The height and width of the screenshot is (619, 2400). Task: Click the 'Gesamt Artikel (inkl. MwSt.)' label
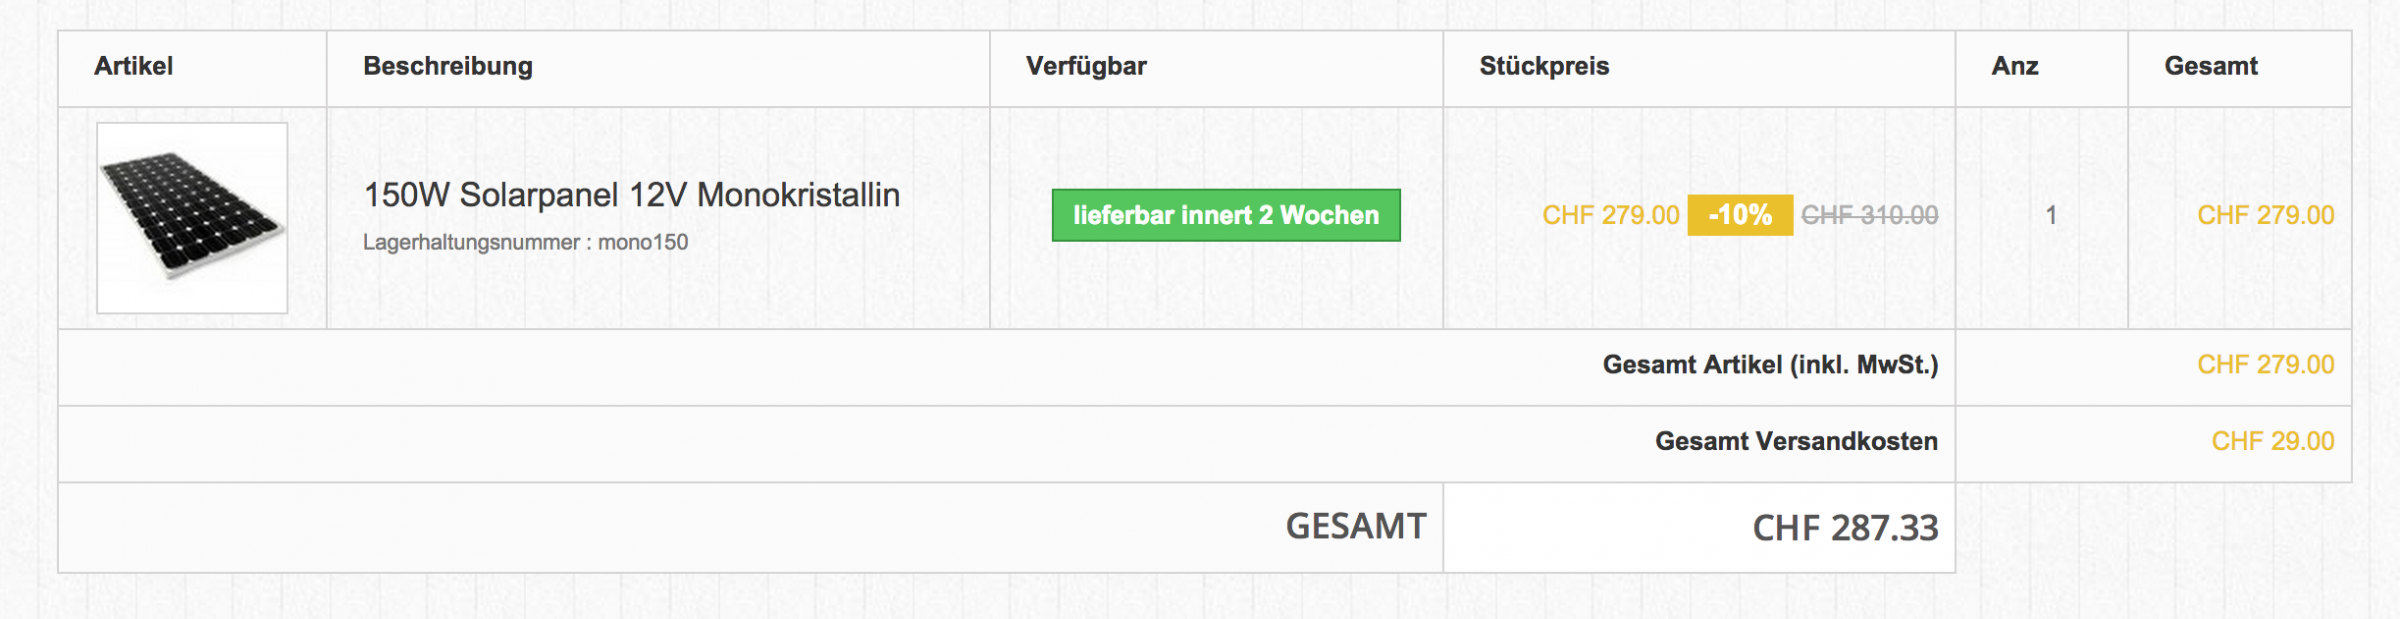(x=1770, y=365)
